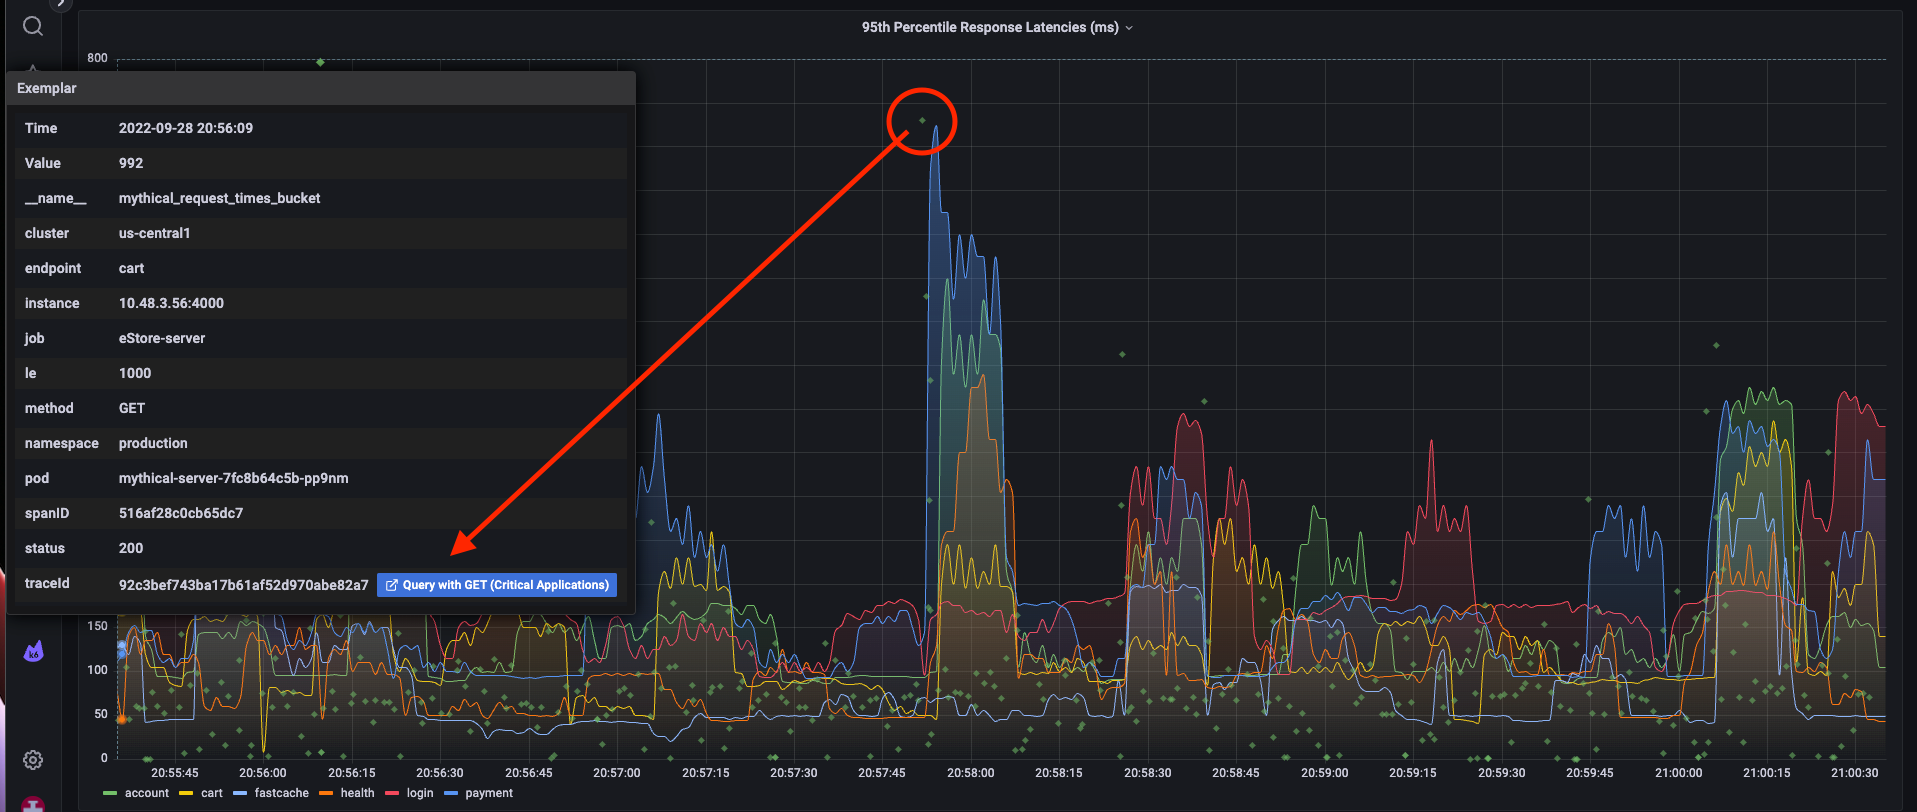Click the orange health legend color swatch
Image resolution: width=1917 pixels, height=812 pixels.
pyautogui.click(x=326, y=794)
